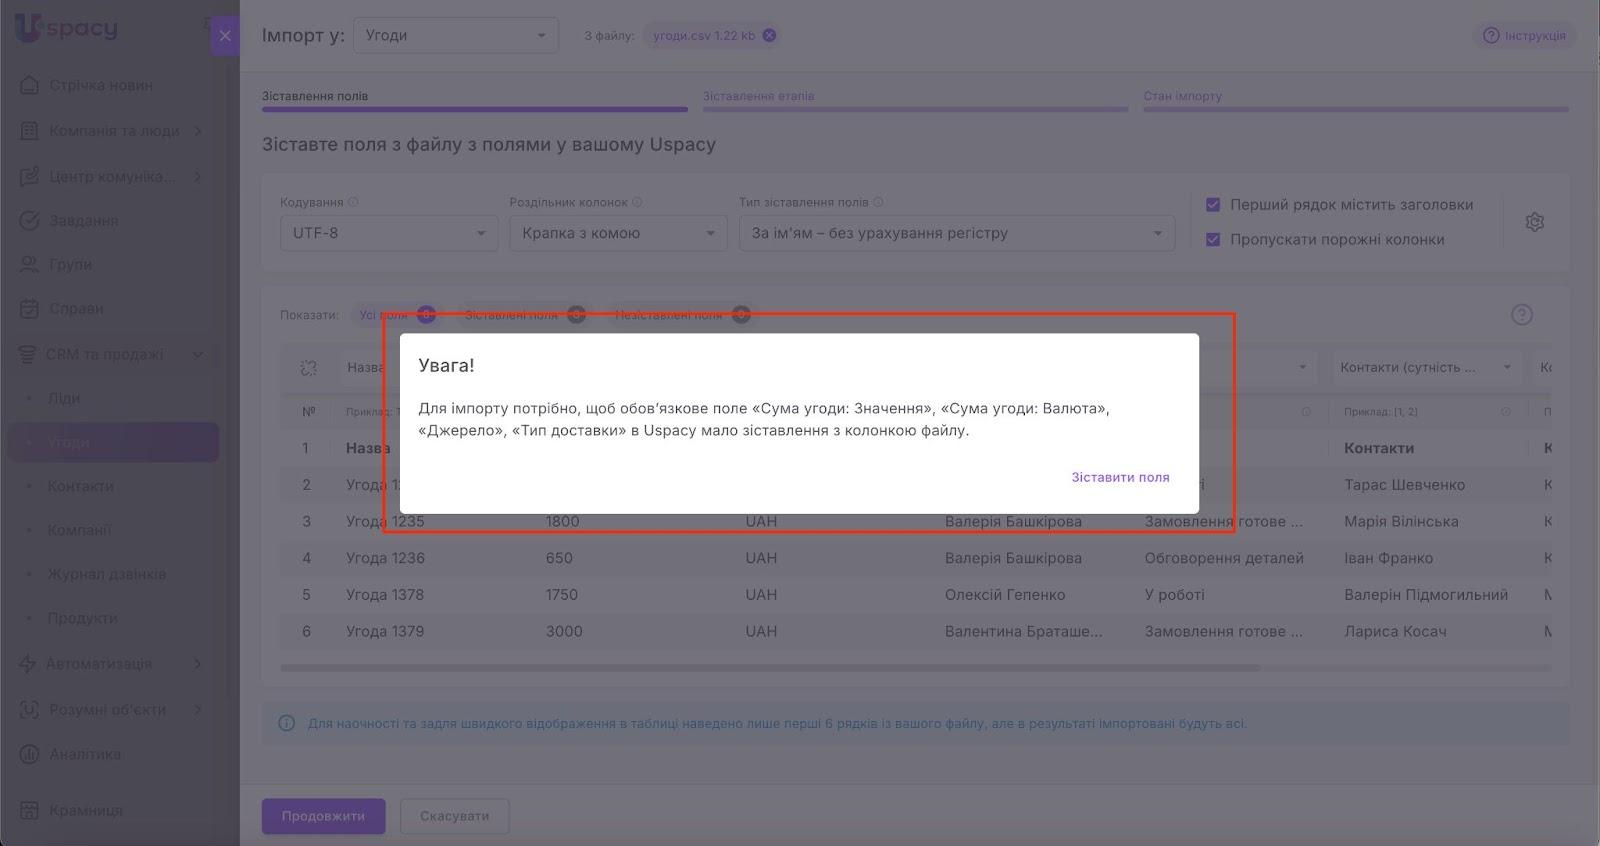Open the Імпорт у entity dropdown
This screenshot has height=846, width=1600.
coord(456,36)
